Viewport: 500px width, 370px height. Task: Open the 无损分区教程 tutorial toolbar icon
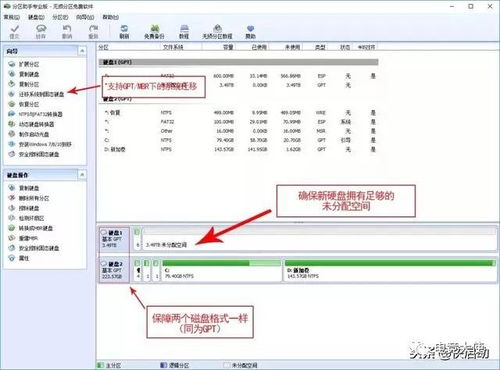(x=217, y=32)
